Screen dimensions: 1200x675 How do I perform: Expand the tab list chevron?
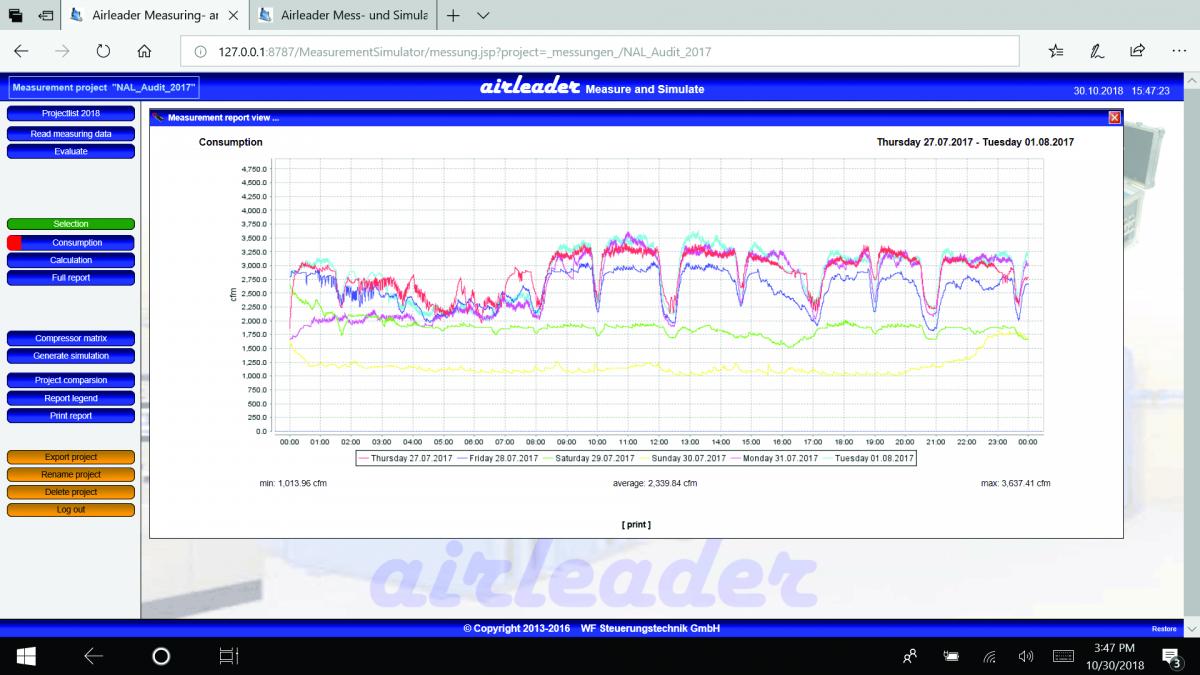point(482,16)
